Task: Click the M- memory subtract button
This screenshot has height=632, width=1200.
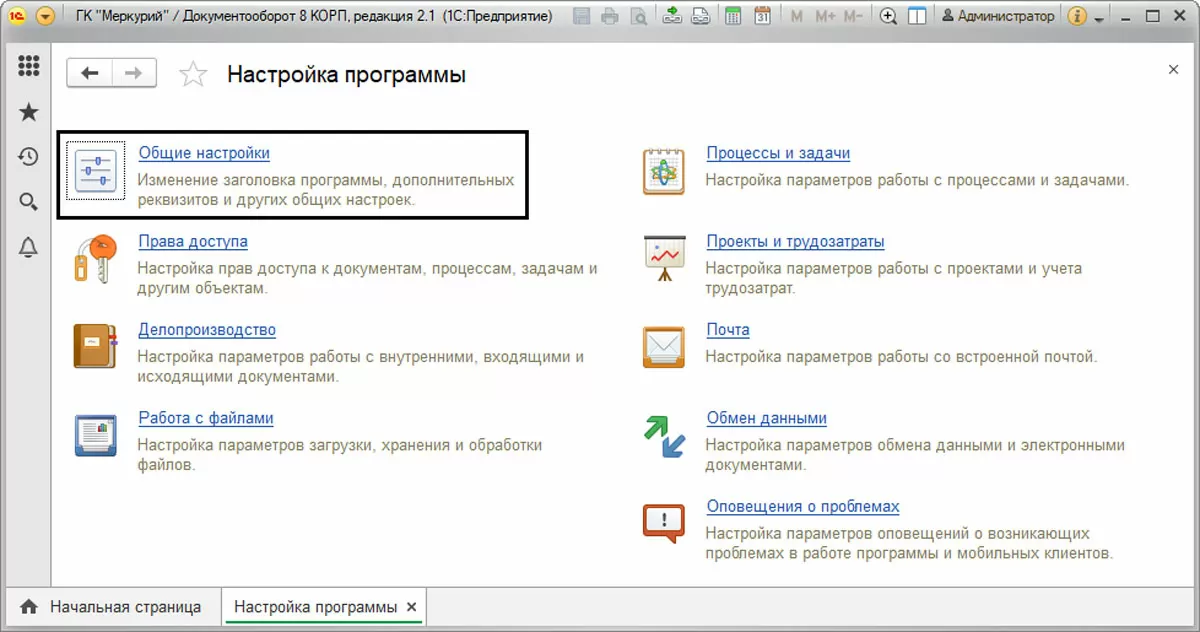Action: (x=852, y=16)
